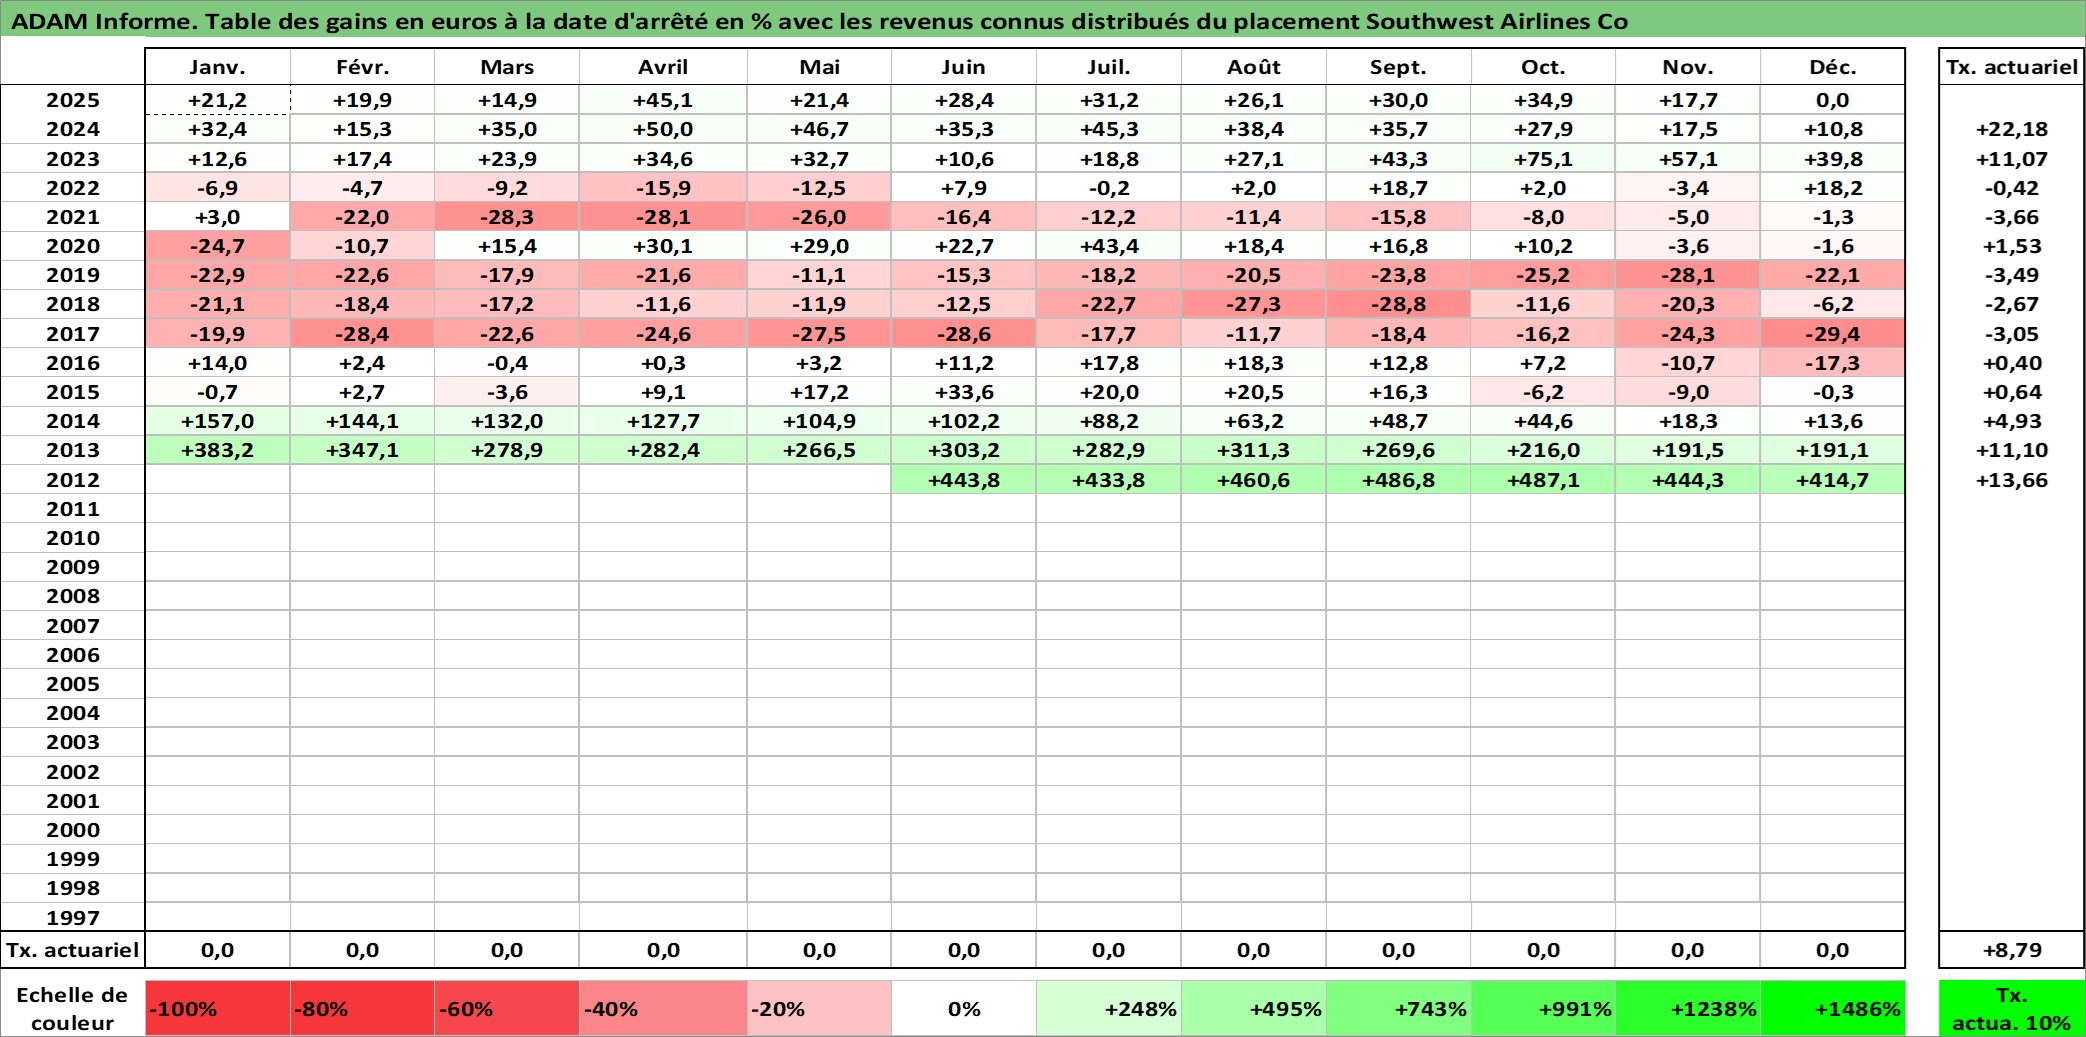The width and height of the screenshot is (2086, 1037).
Task: Click the 'Tx. actua. 10%' green cell
Action: click(x=2012, y=1008)
